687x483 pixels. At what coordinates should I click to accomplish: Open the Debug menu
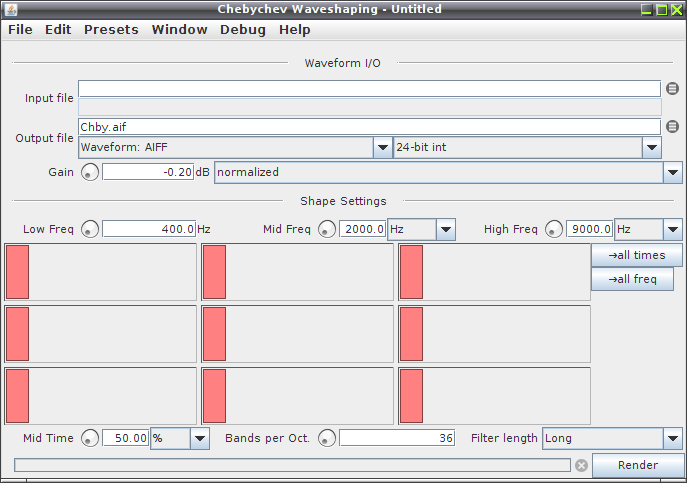[243, 30]
